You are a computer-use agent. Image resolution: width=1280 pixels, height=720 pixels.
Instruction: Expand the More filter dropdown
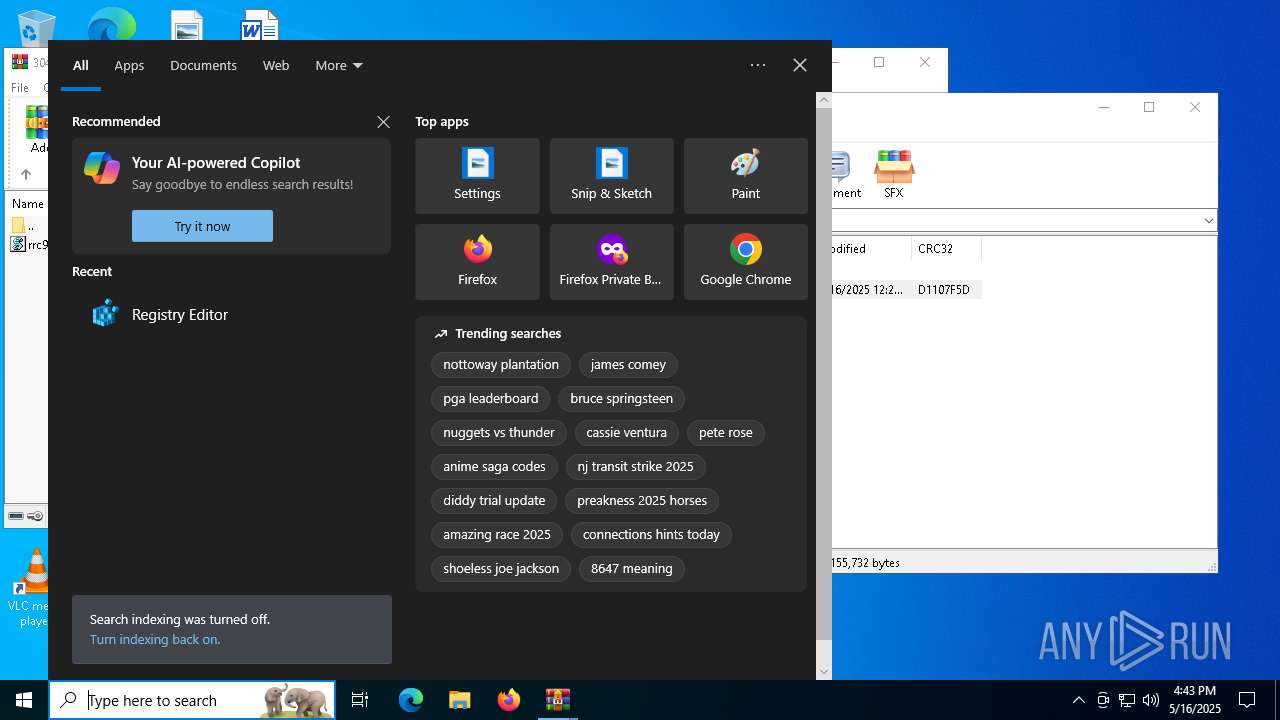tap(339, 65)
